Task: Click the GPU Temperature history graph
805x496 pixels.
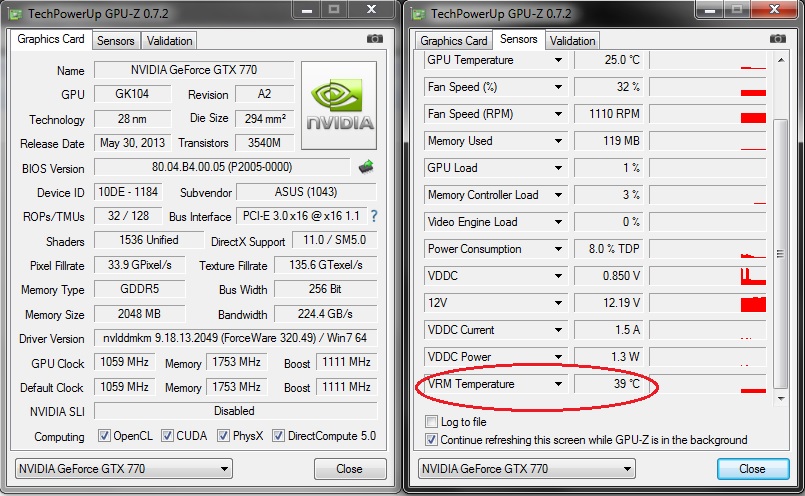Action: point(708,60)
